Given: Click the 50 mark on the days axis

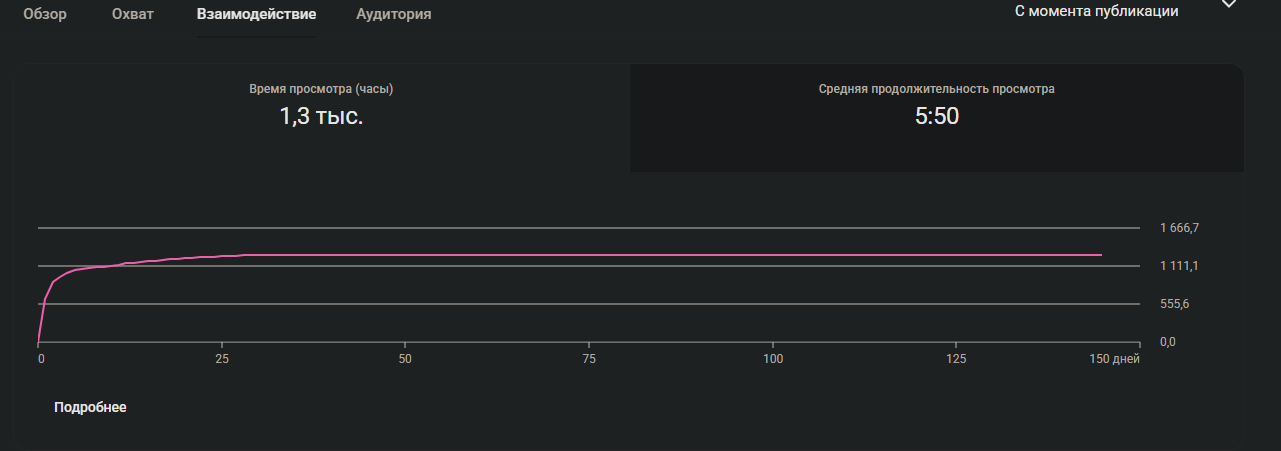Looking at the screenshot, I should (405, 359).
